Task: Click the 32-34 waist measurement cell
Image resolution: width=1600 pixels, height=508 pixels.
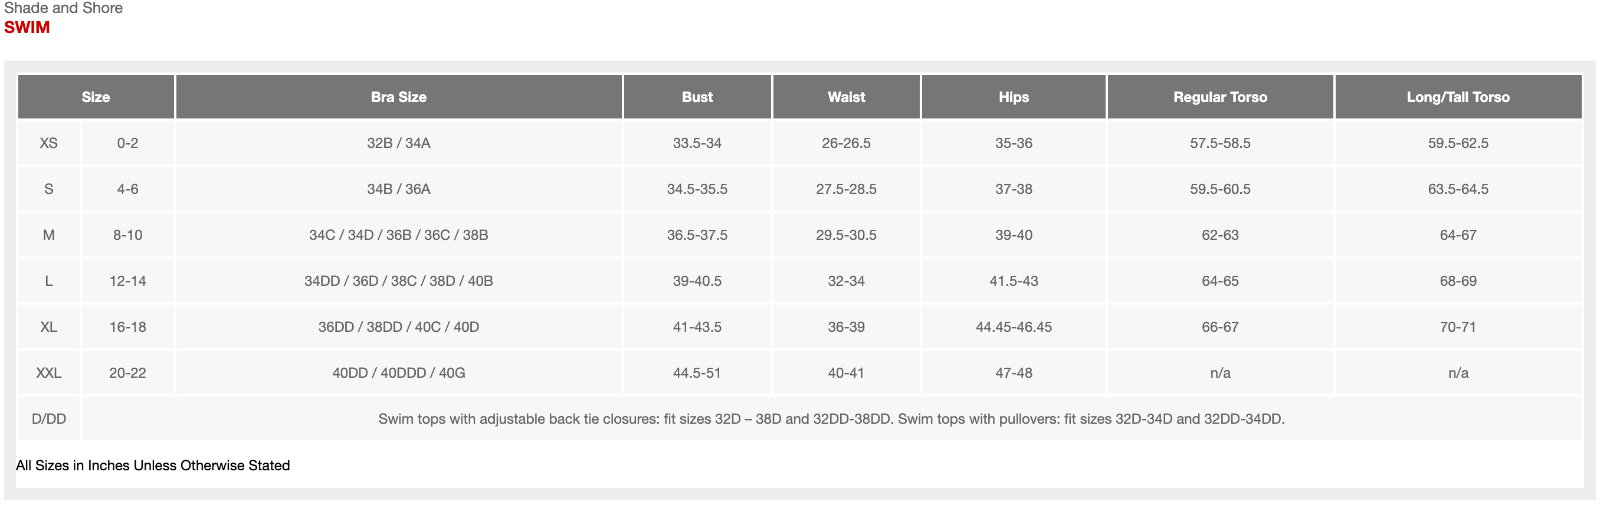Action: 846,281
